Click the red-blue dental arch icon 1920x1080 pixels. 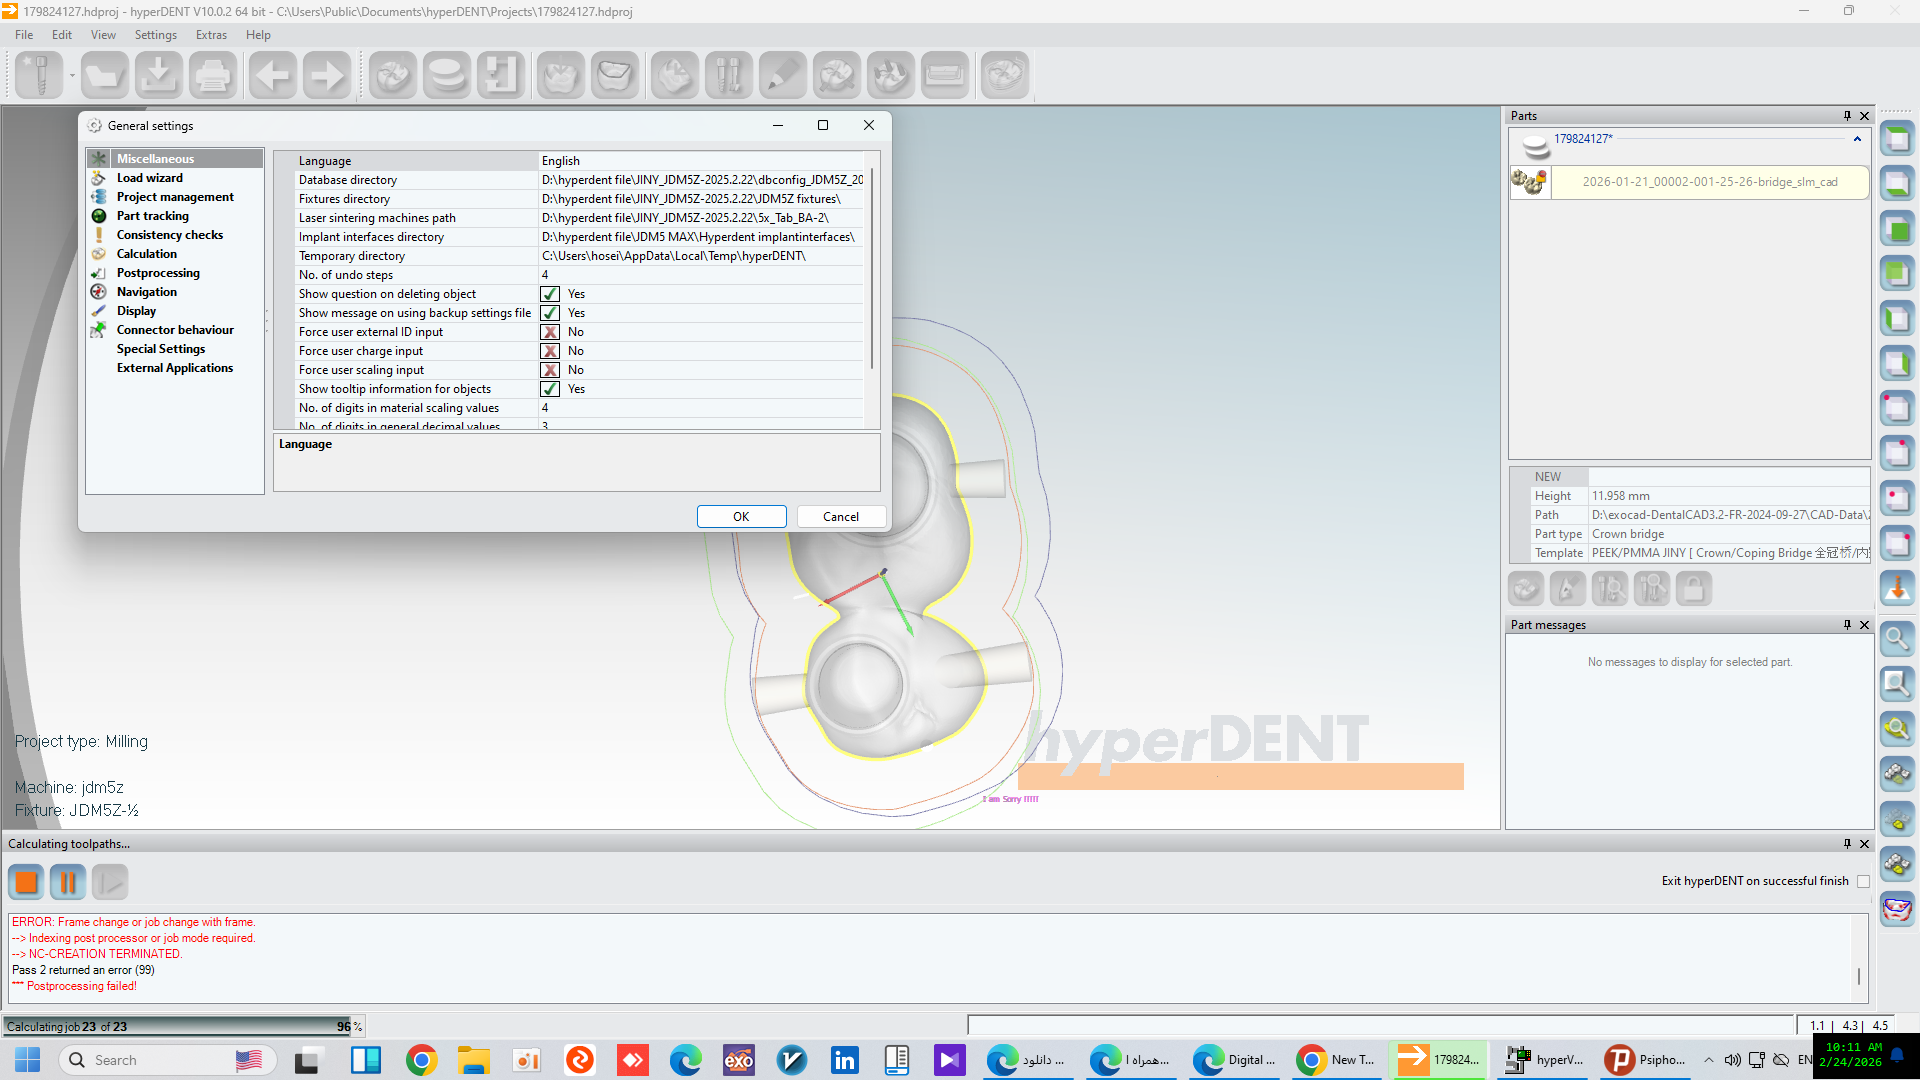1897,909
